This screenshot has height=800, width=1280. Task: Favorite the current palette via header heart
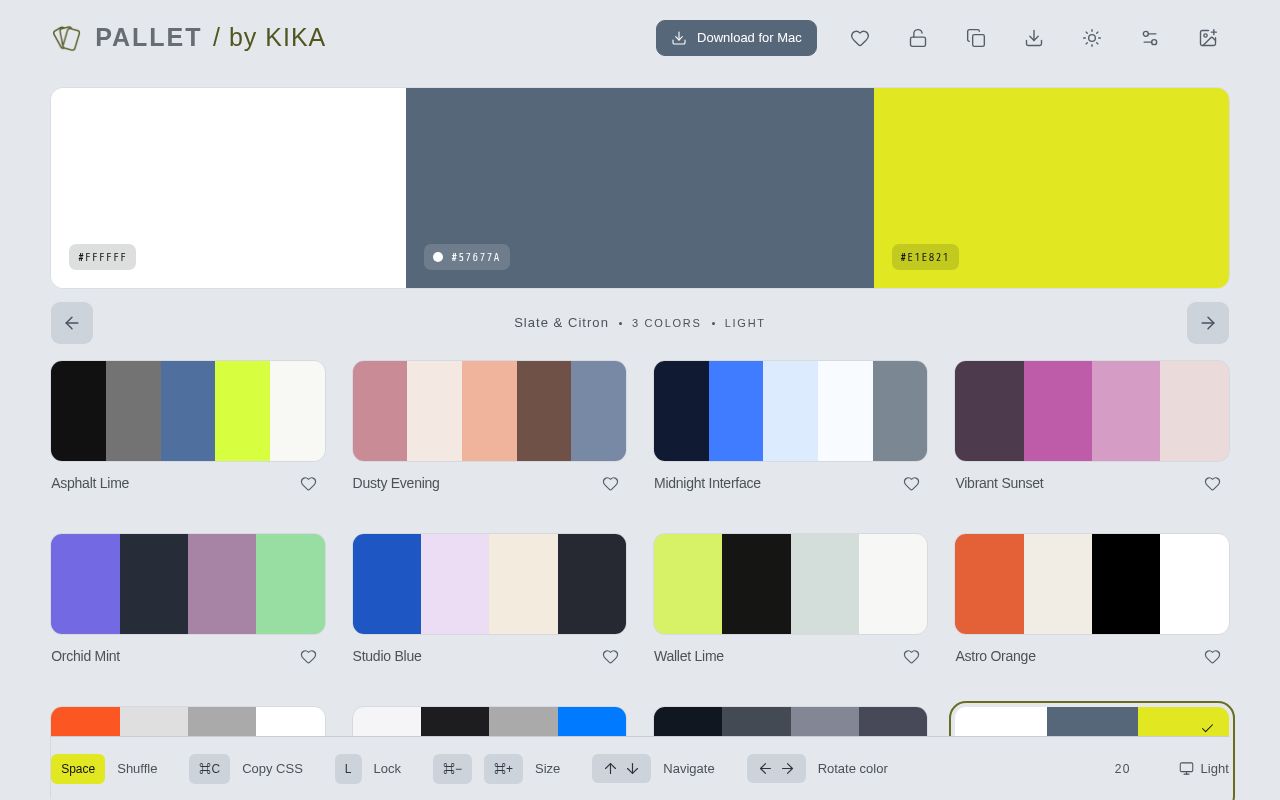click(x=860, y=38)
